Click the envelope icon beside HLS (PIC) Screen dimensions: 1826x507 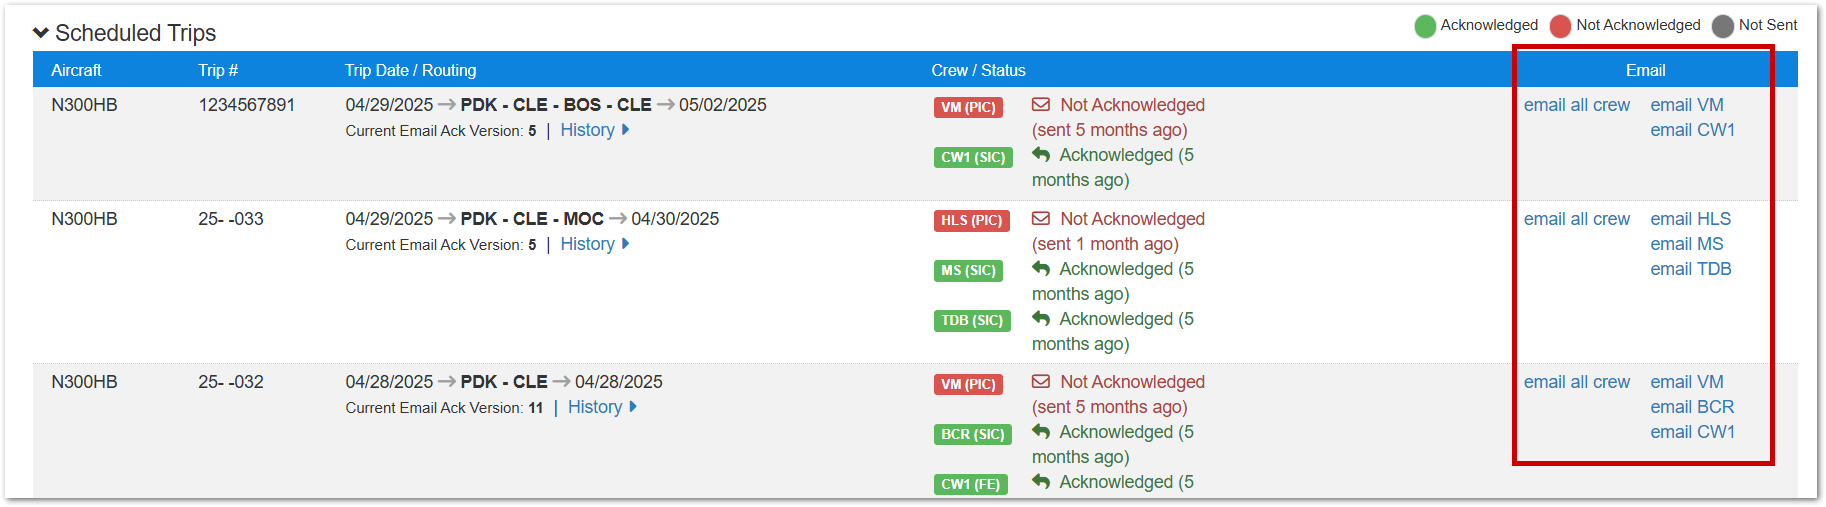coord(1041,219)
